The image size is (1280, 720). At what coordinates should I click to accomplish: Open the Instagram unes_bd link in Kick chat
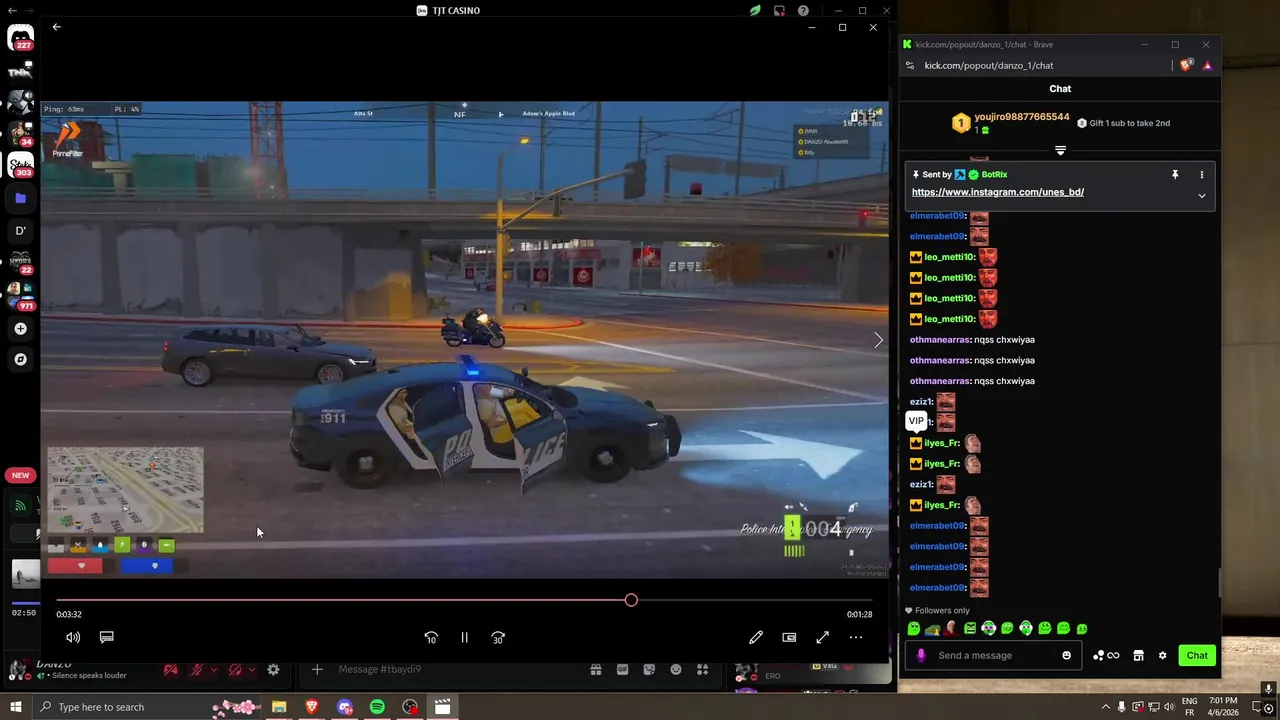[998, 192]
